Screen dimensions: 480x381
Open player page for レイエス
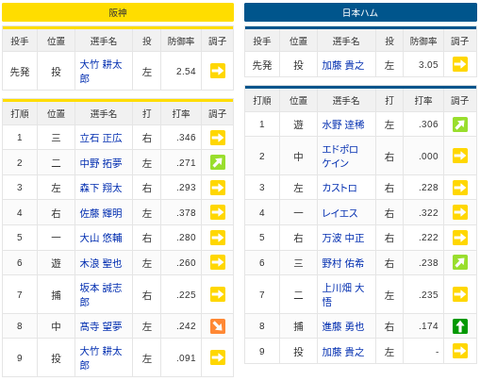click(340, 213)
